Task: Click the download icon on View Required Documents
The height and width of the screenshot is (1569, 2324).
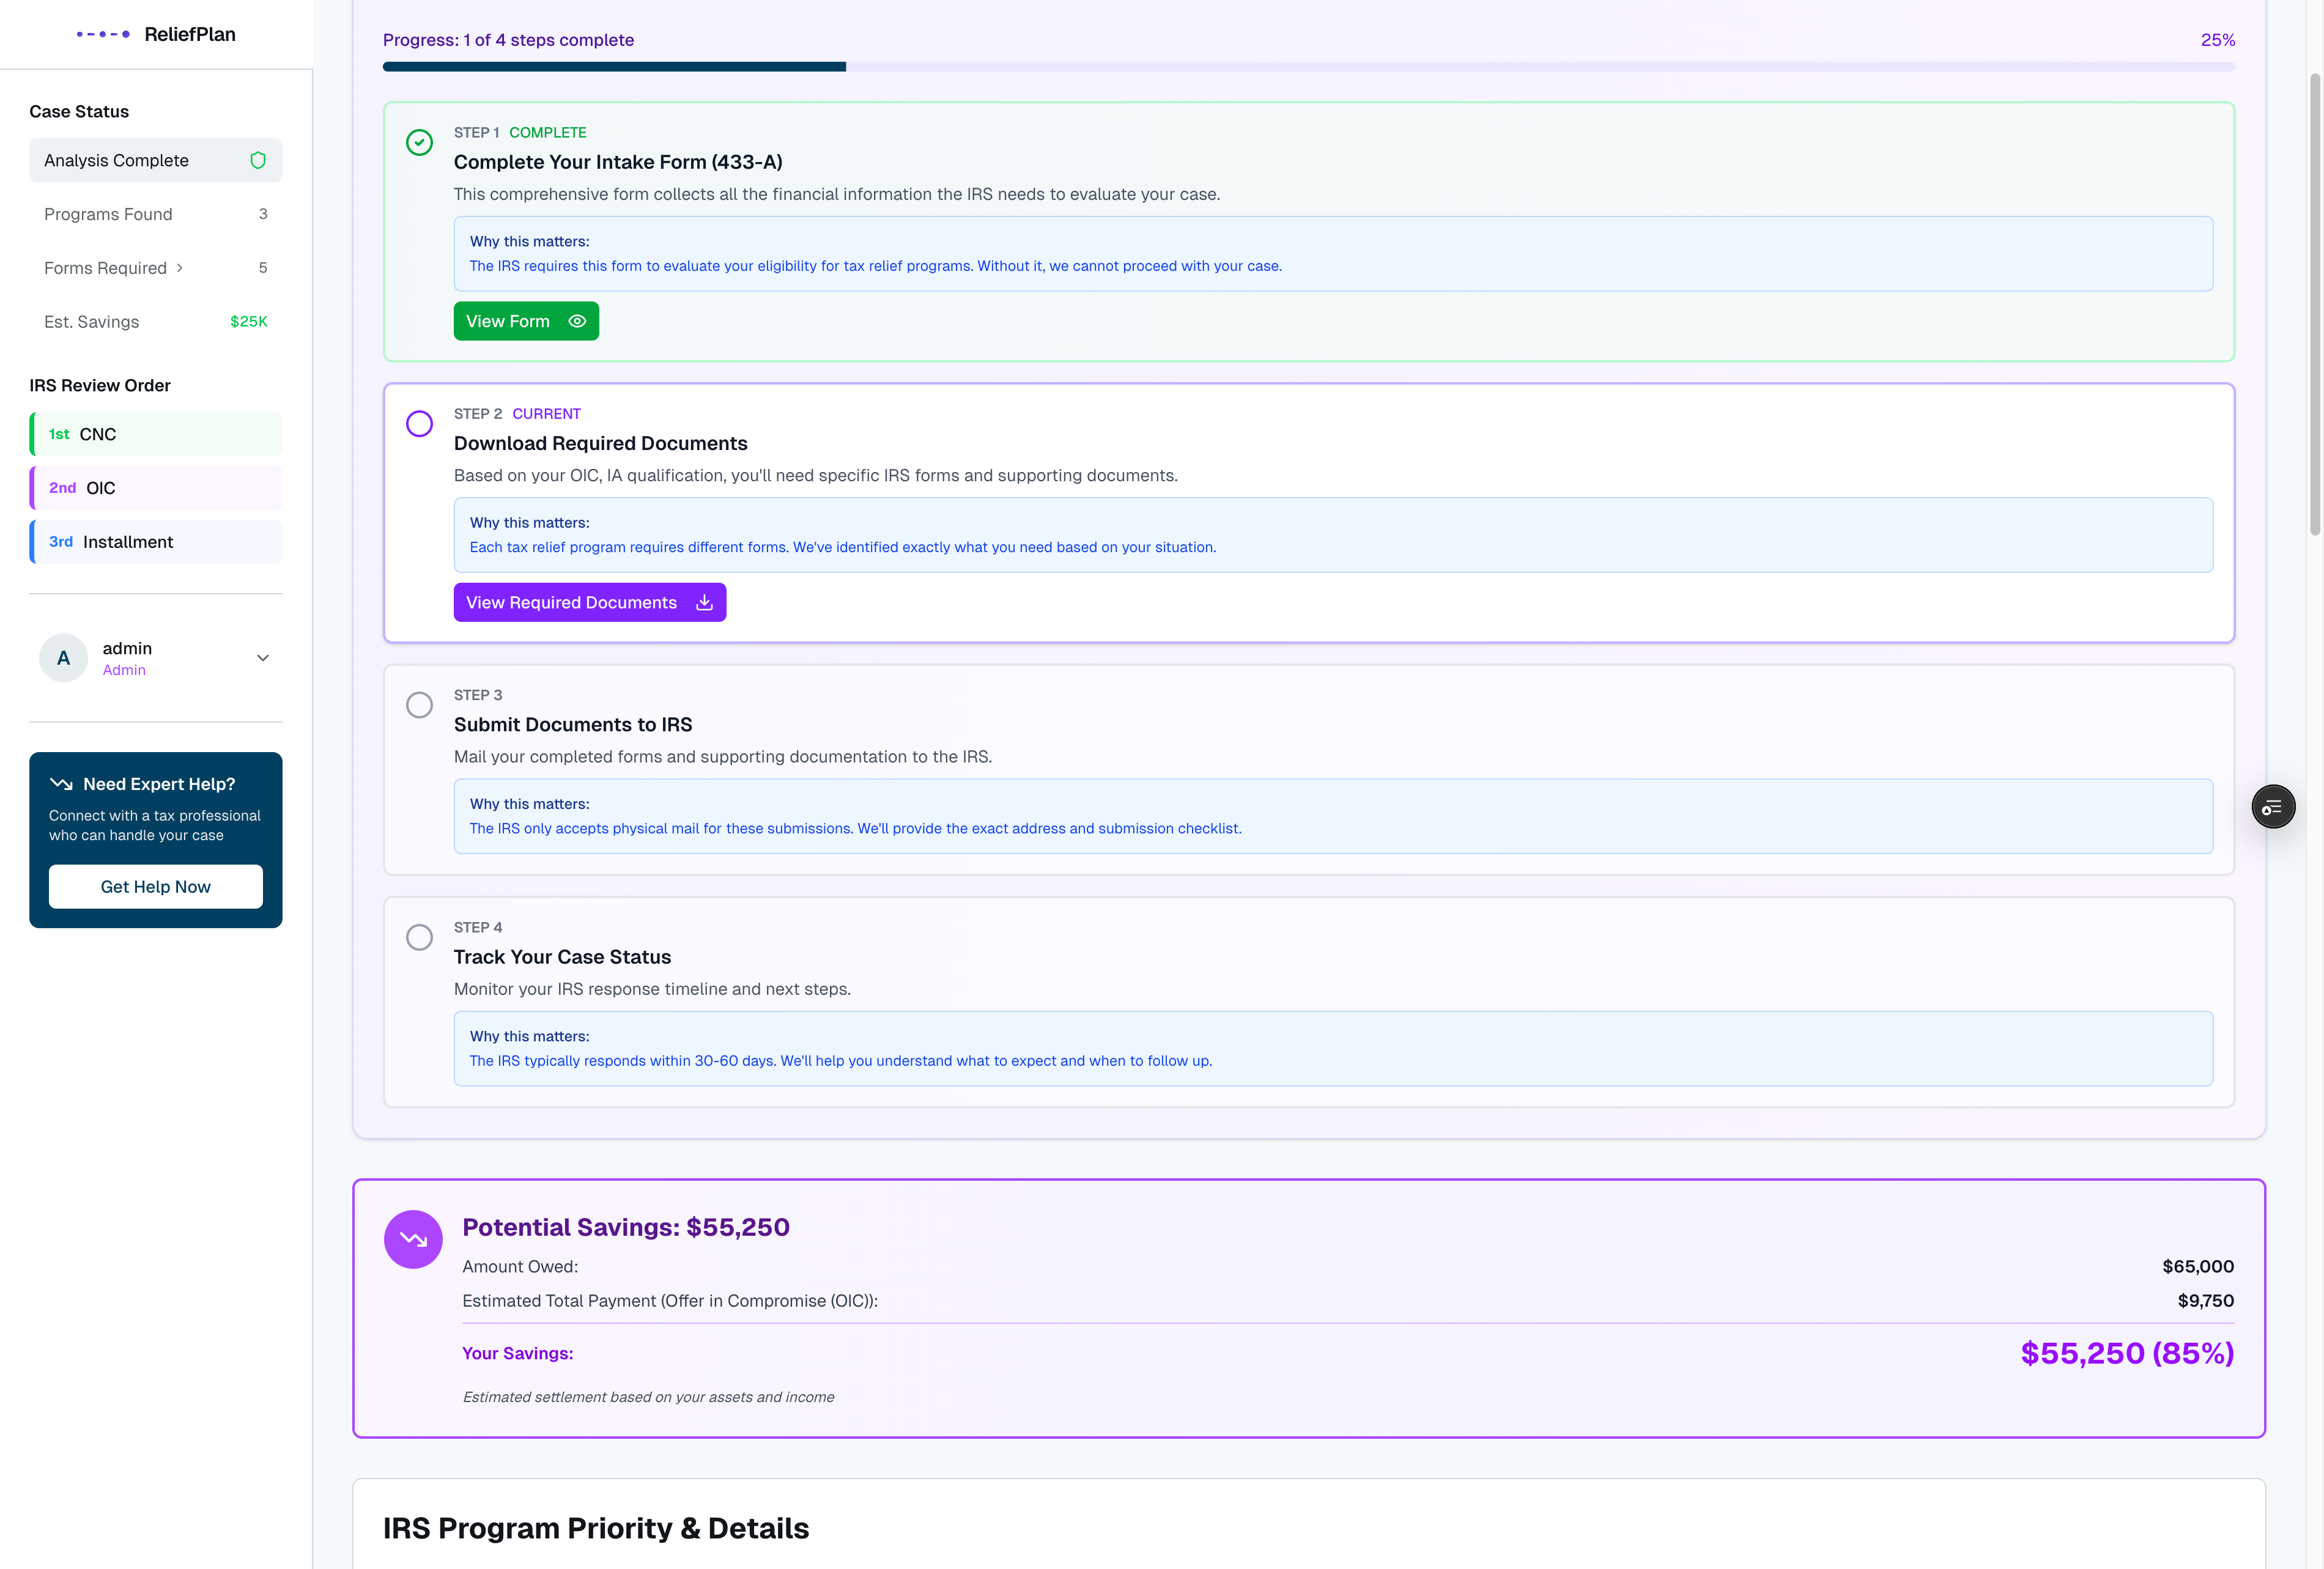Action: pyautogui.click(x=704, y=602)
